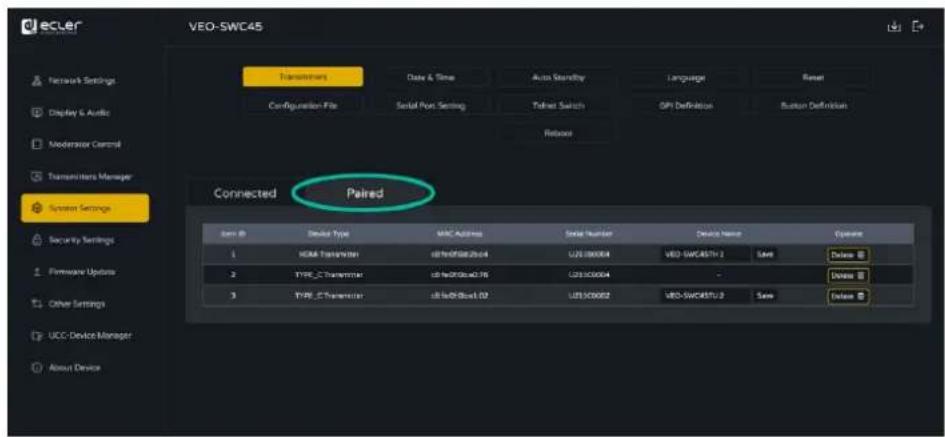Click the System Settings gear icon
The width and height of the screenshot is (945, 437).
coord(36,209)
